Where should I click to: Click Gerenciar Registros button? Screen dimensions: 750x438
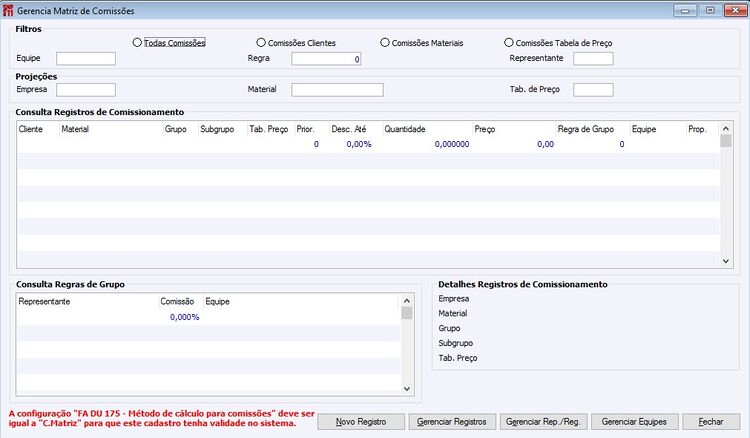click(x=452, y=422)
